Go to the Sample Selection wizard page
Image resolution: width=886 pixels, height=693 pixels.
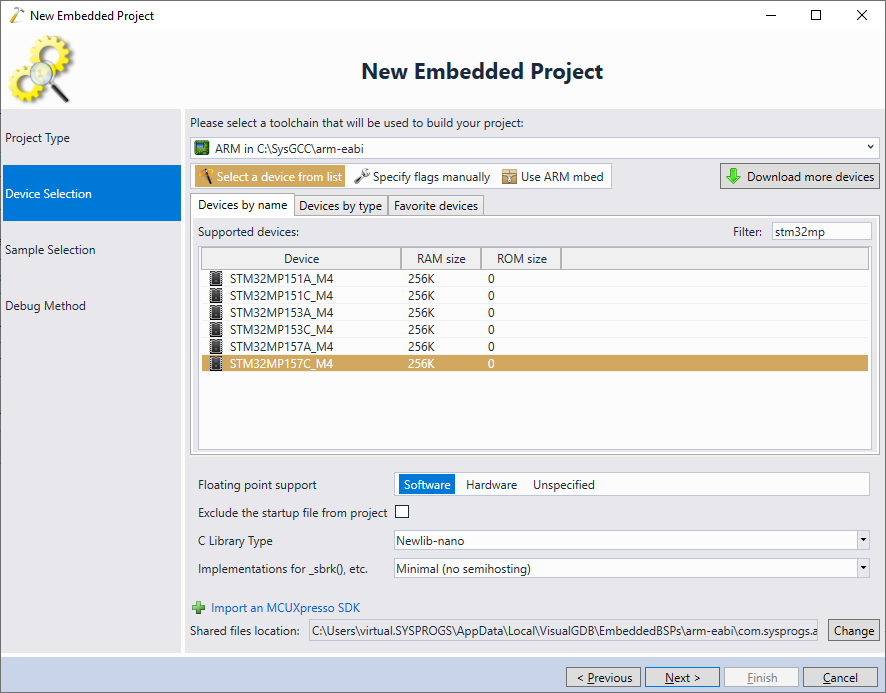tap(92, 249)
